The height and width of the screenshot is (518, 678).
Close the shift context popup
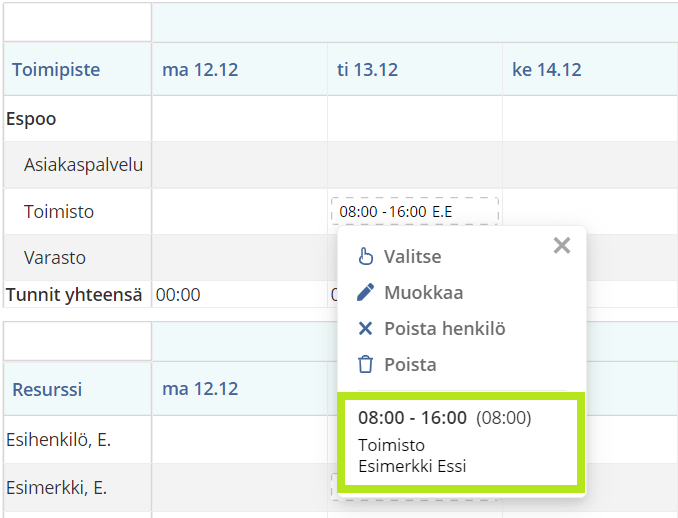562,246
